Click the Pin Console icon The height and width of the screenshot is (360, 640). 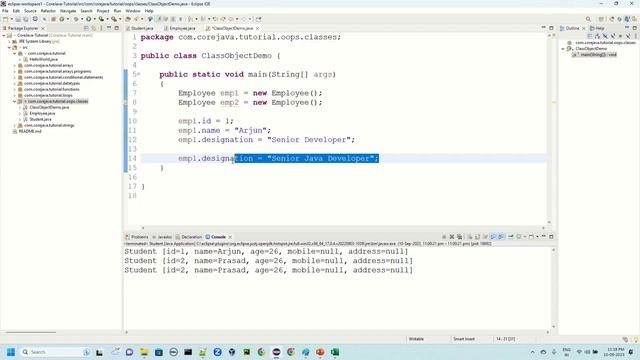(x=511, y=237)
